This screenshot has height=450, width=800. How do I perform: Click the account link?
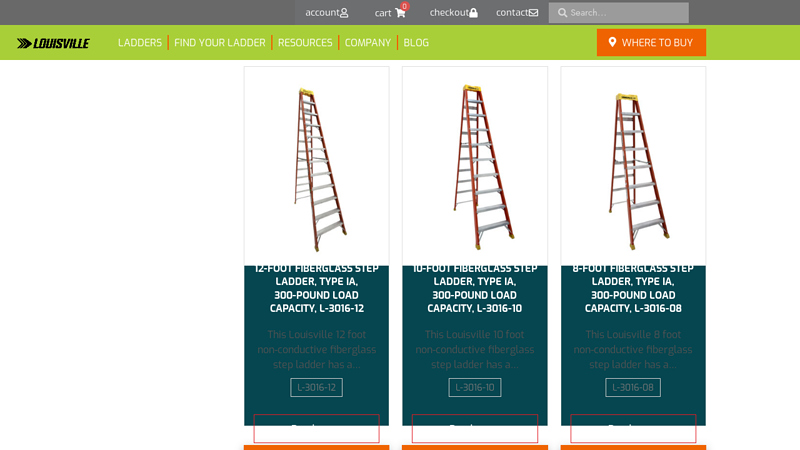click(x=327, y=13)
